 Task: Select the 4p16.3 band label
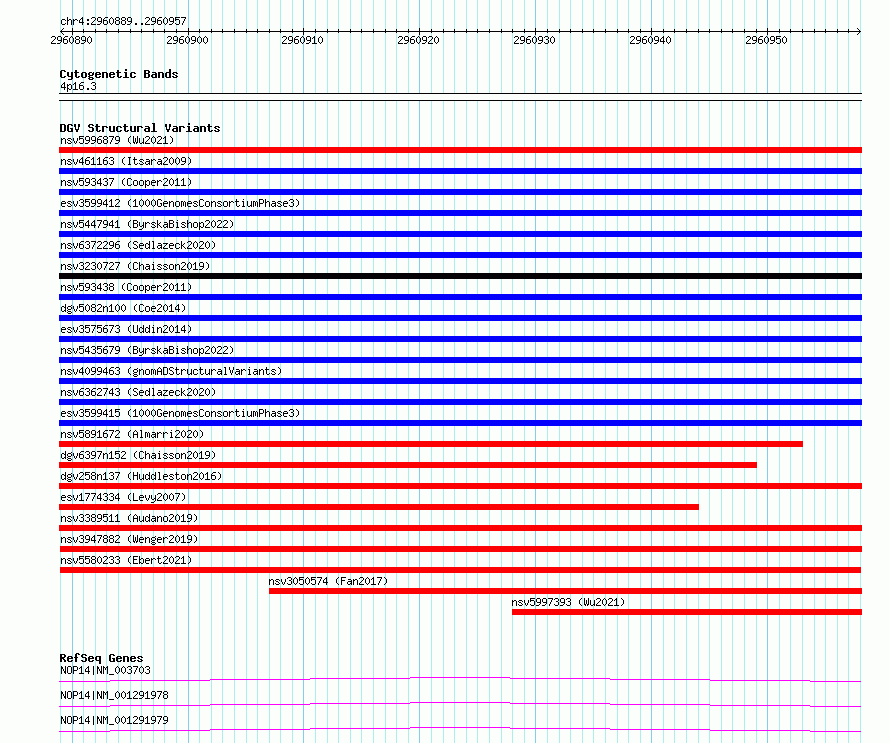point(78,86)
